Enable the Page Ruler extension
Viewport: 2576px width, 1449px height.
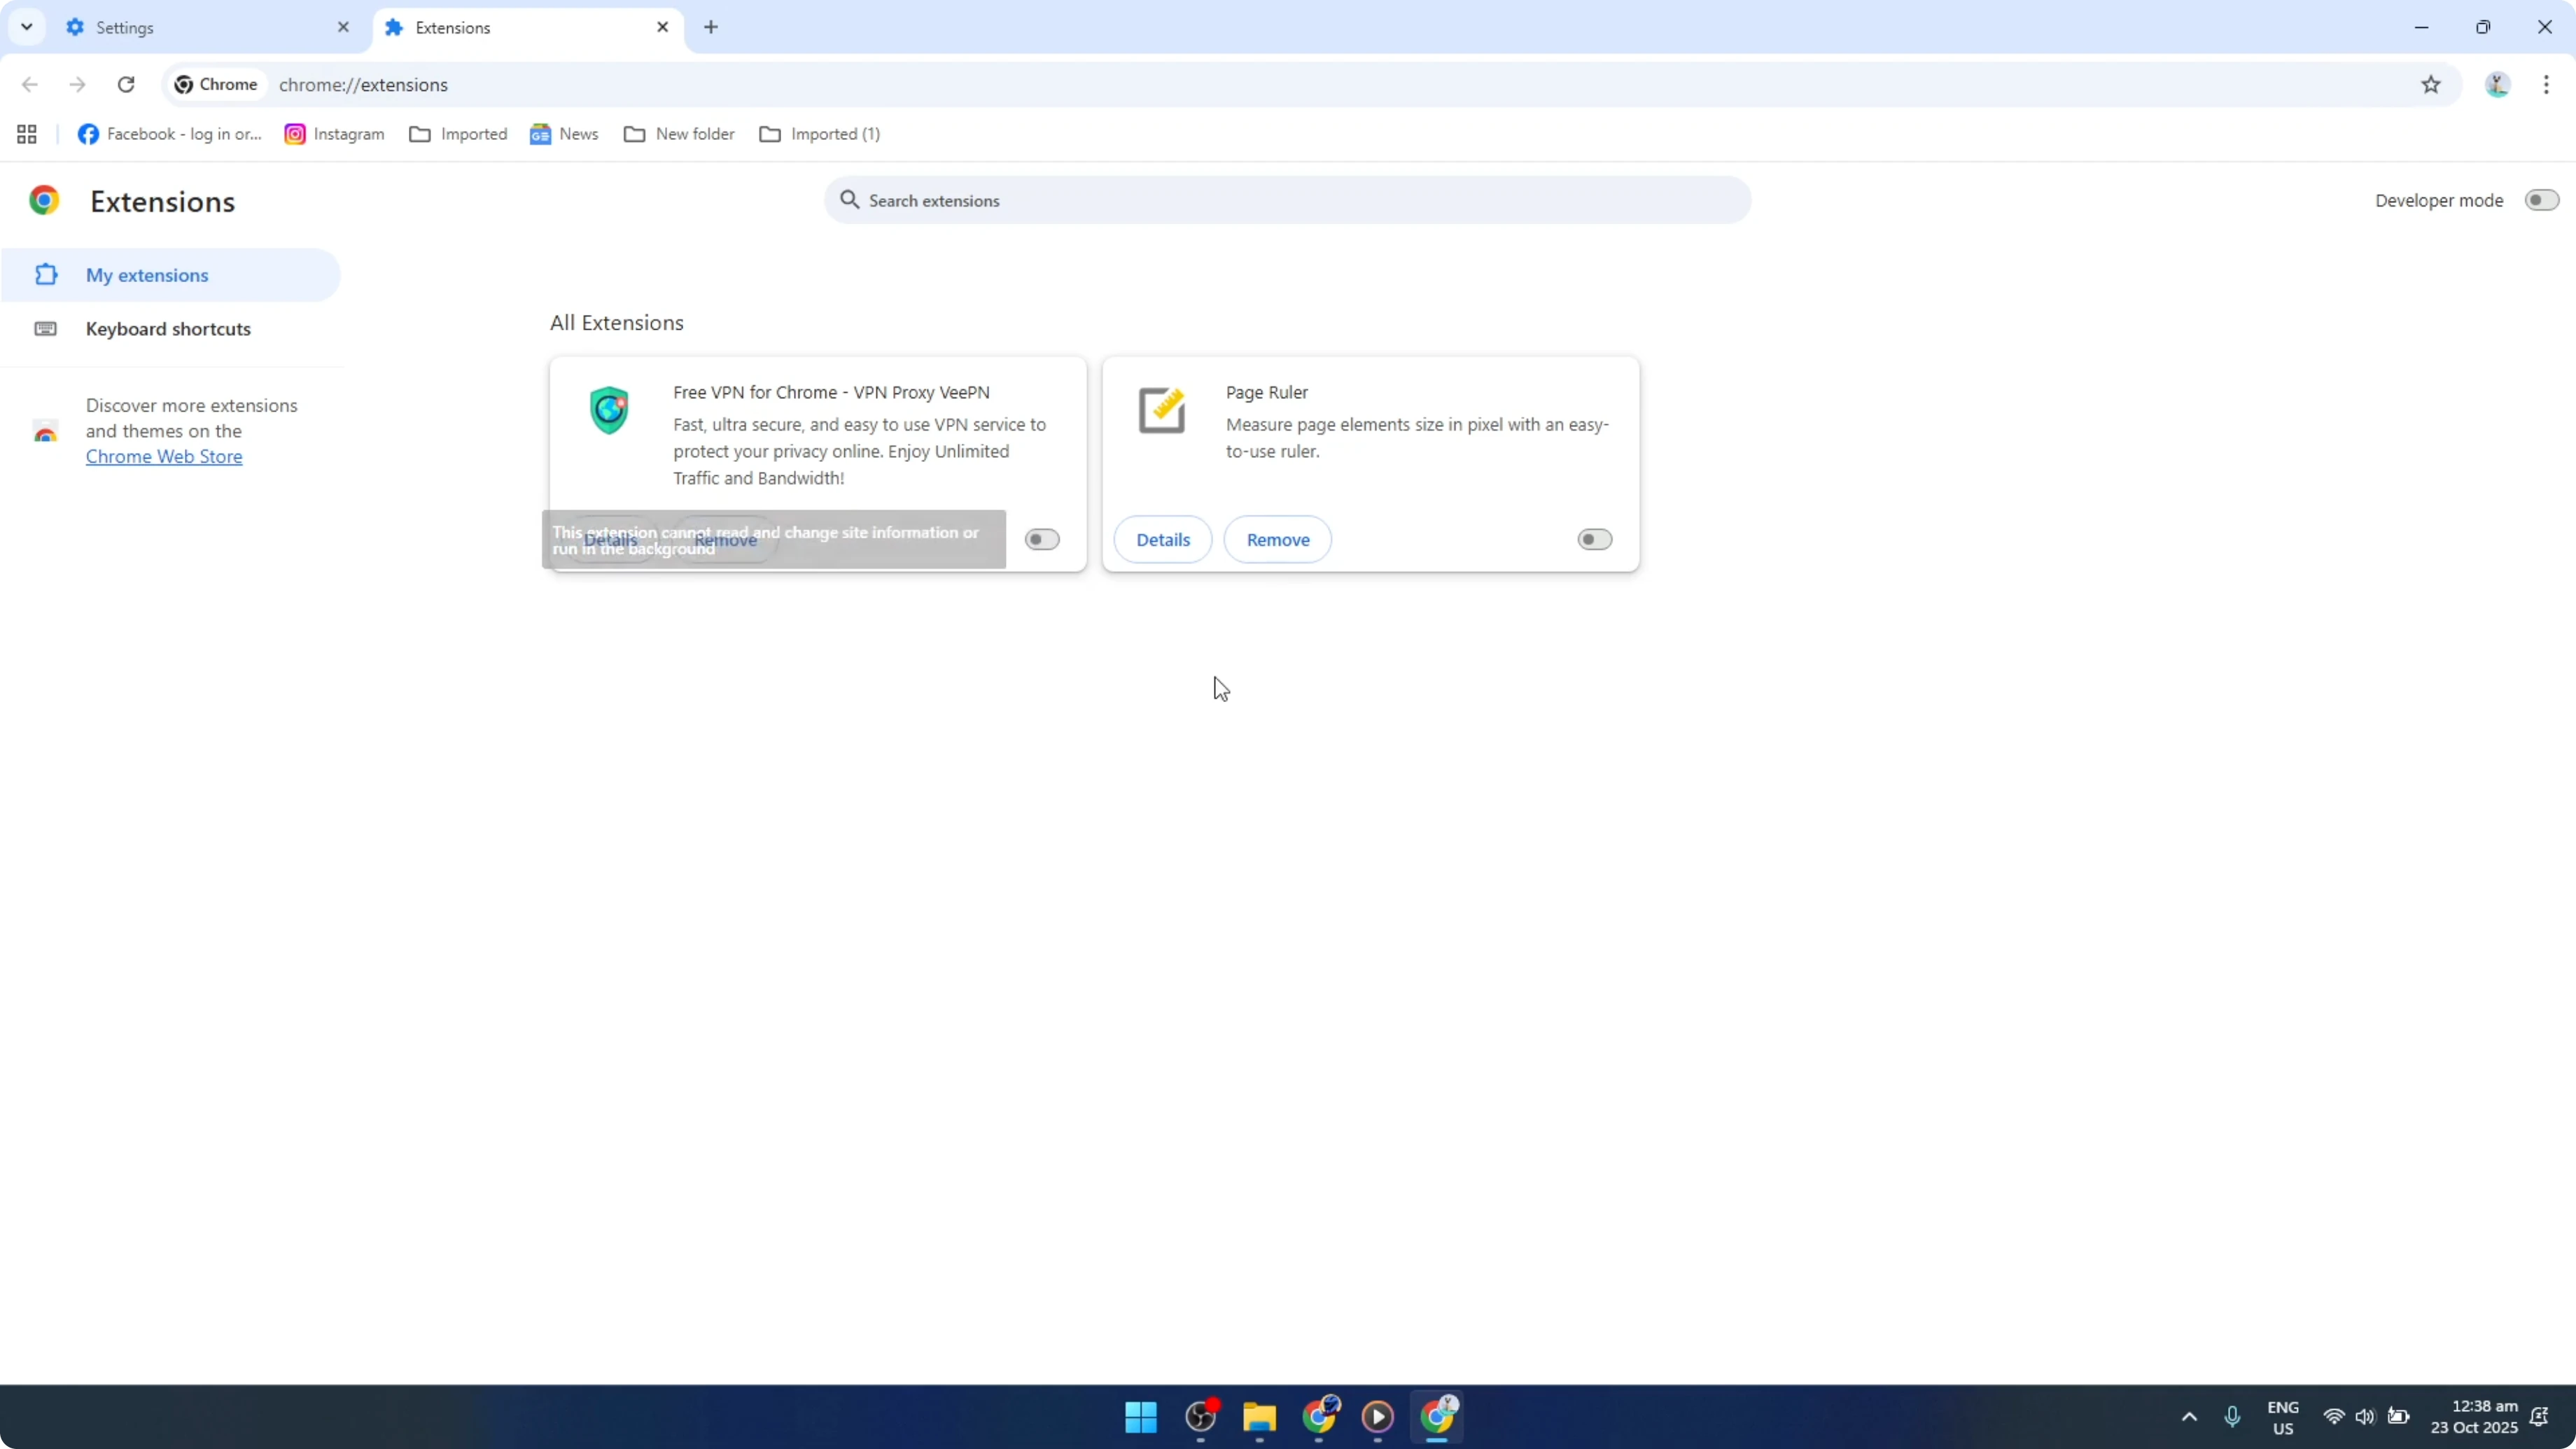coord(1593,539)
